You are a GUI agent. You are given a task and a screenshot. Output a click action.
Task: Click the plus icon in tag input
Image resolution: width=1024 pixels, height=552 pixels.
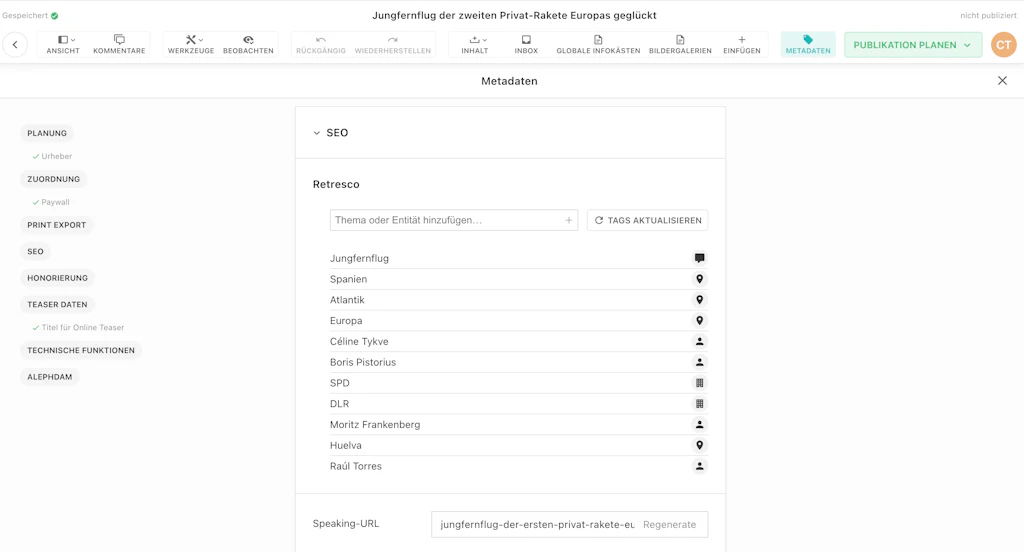pos(569,220)
